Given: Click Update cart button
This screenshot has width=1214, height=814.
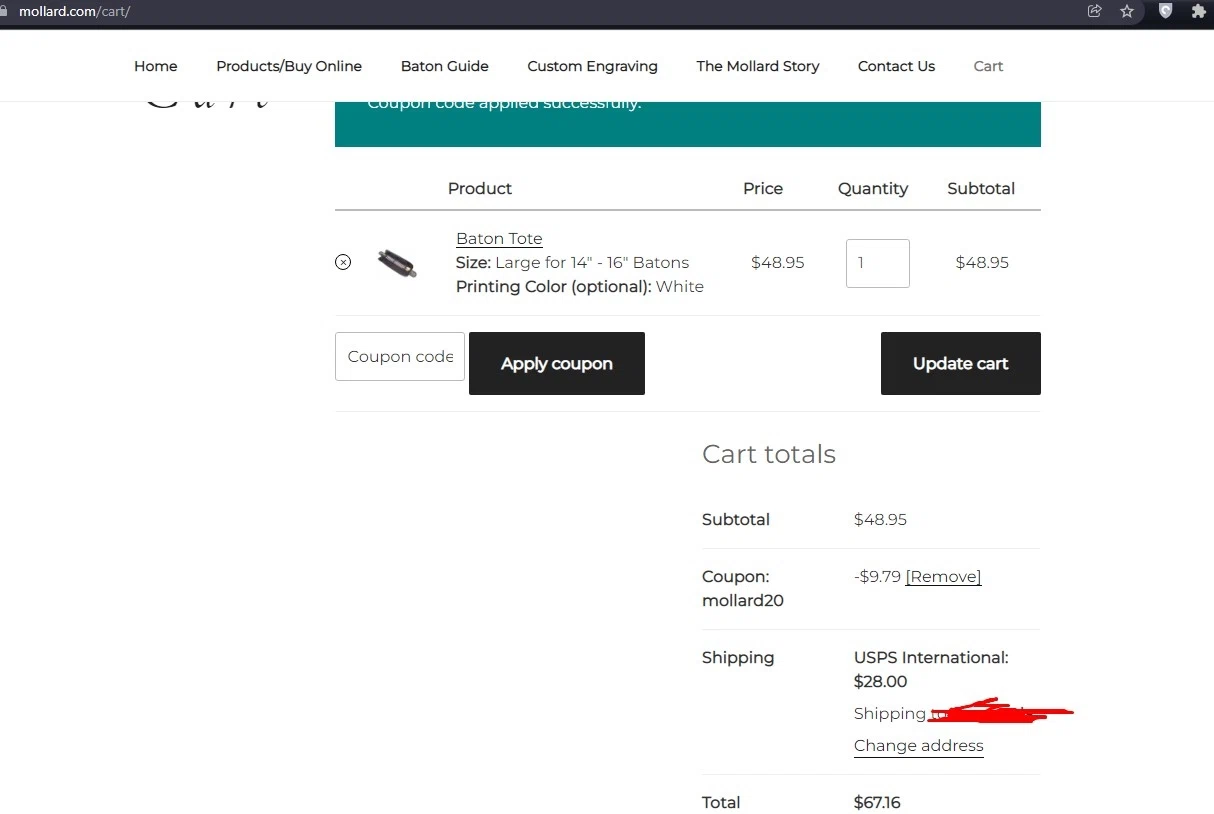Looking at the screenshot, I should (x=961, y=363).
